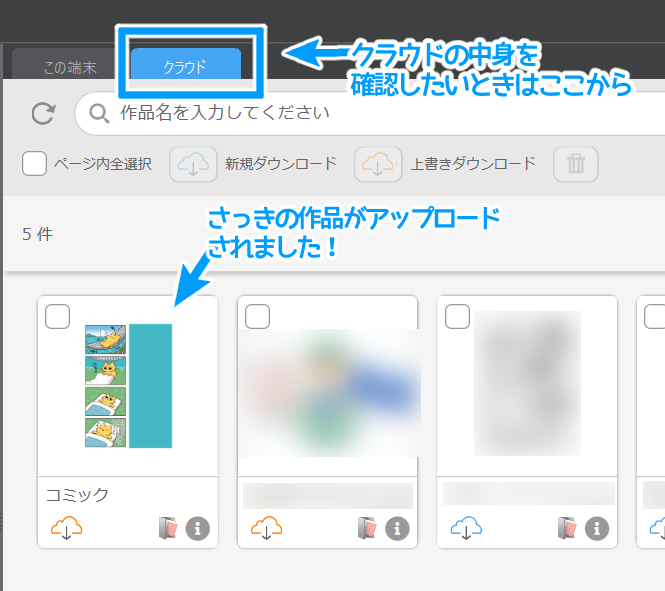
Task: Select the third work card checkbox
Action: [x=457, y=316]
